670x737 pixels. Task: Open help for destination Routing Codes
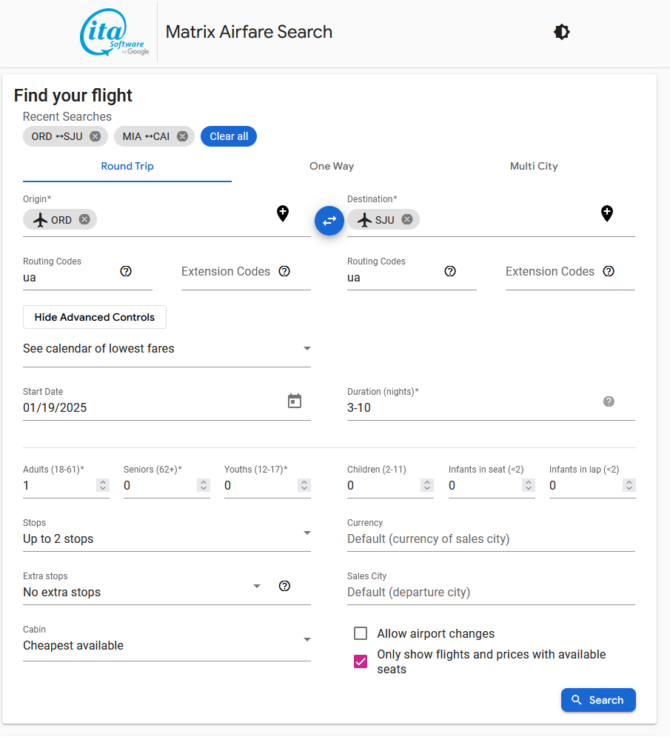pos(450,271)
